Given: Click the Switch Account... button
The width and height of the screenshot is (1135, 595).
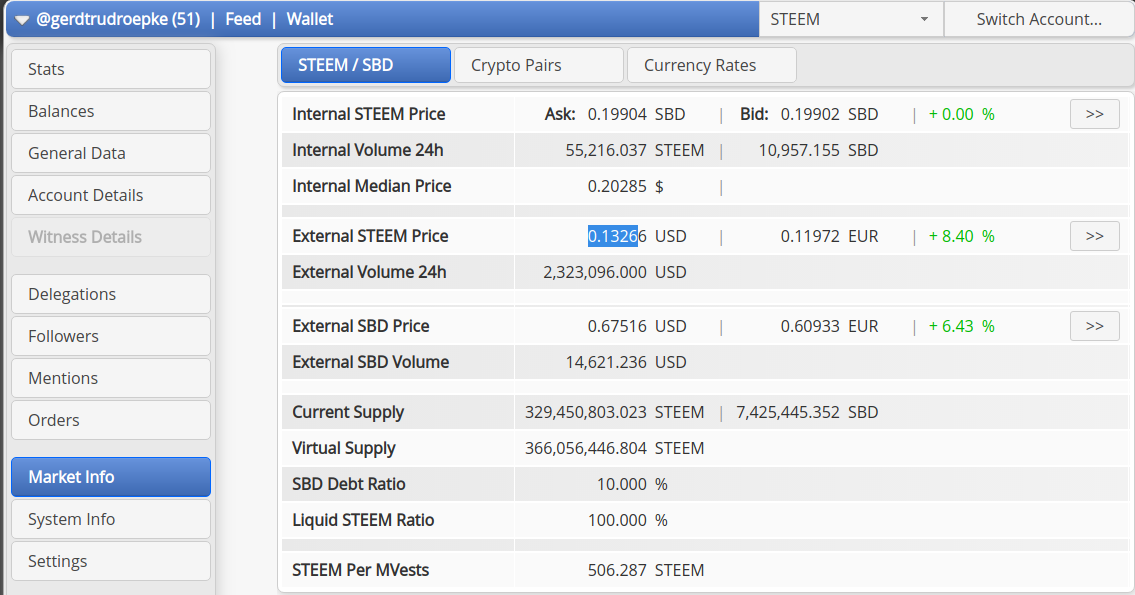Looking at the screenshot, I should tap(1039, 20).
